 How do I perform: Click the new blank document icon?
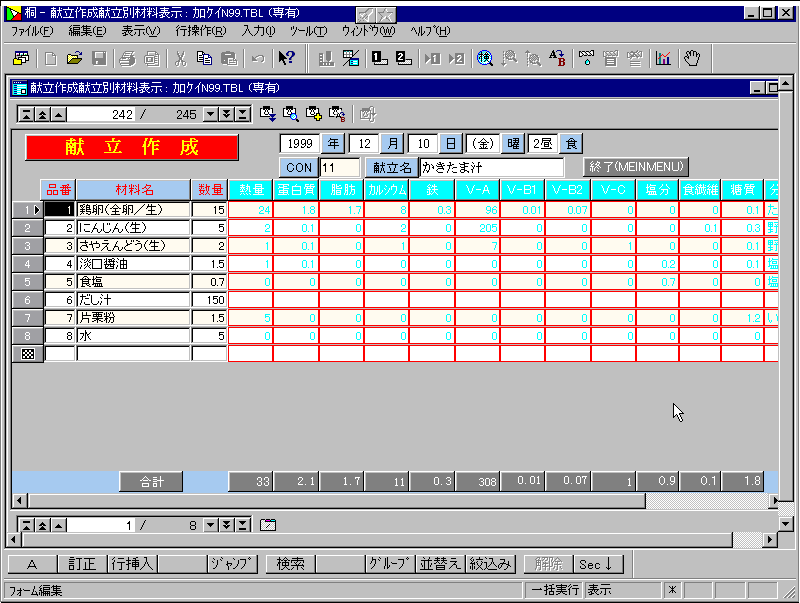pyautogui.click(x=50, y=58)
